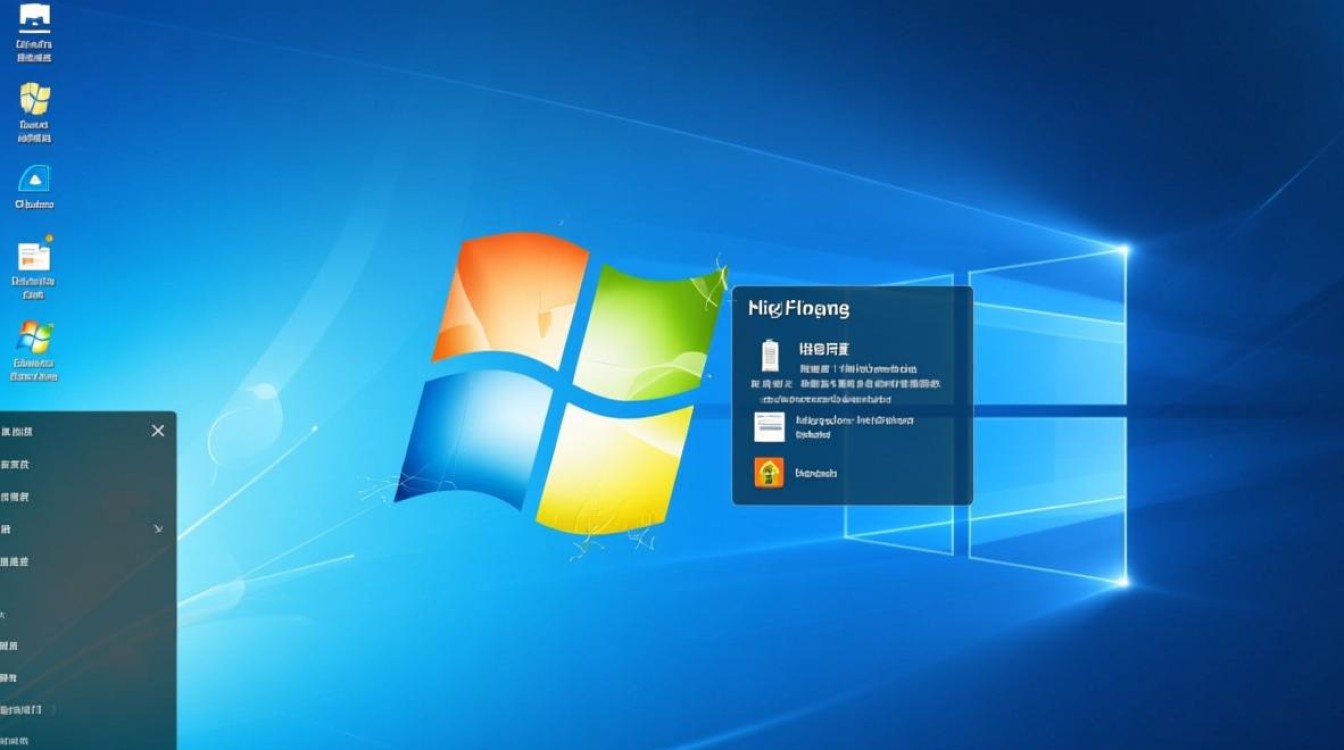Select the second-to-last entry in left panel
This screenshot has width=1344, height=750.
coord(20,709)
